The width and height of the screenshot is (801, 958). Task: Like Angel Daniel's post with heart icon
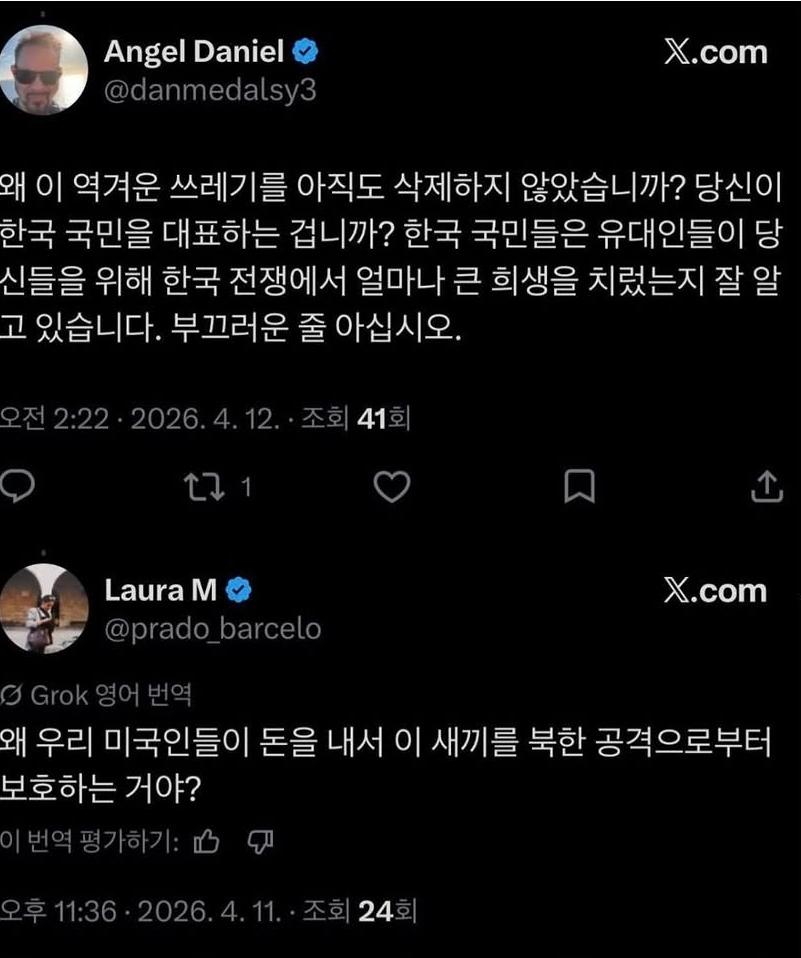(391, 487)
